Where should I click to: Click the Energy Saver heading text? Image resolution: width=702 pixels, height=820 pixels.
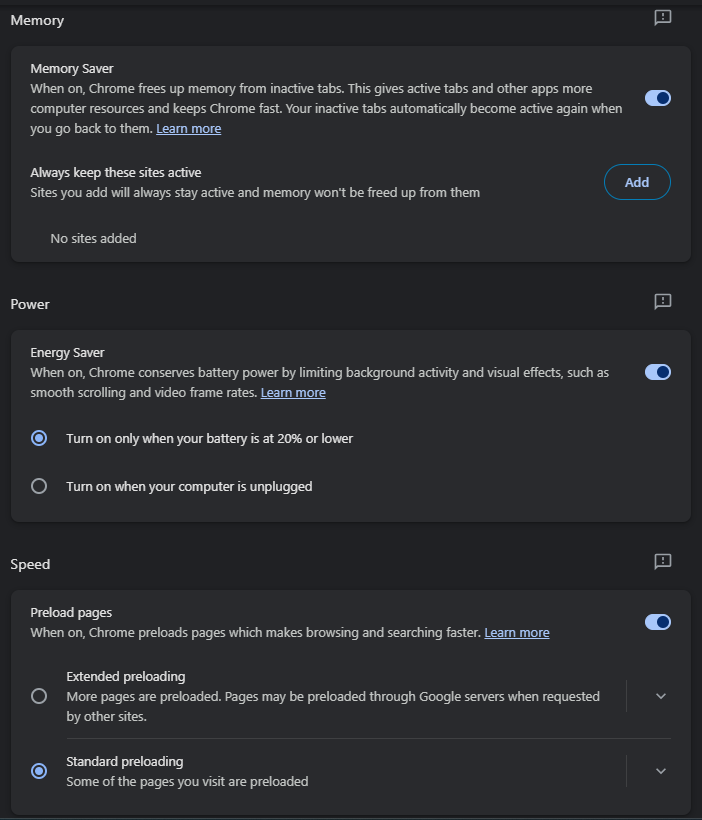tap(67, 353)
